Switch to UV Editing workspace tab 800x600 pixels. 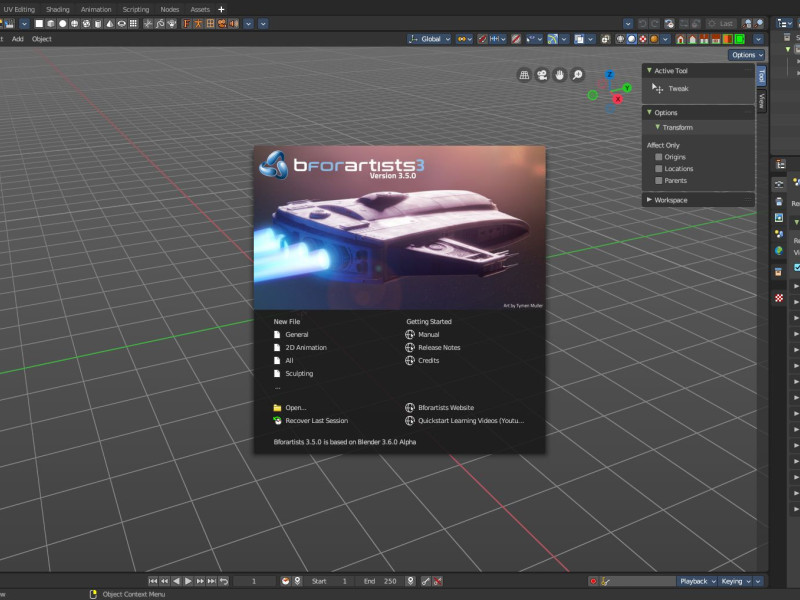point(19,9)
